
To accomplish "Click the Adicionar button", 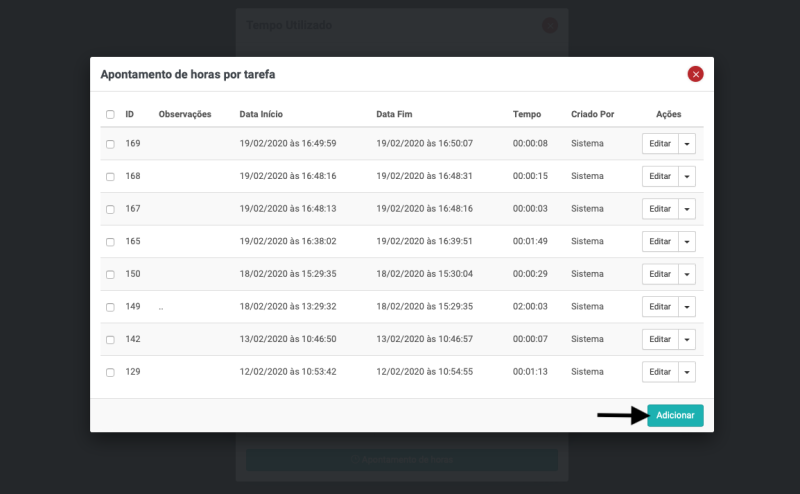I will pos(675,415).
